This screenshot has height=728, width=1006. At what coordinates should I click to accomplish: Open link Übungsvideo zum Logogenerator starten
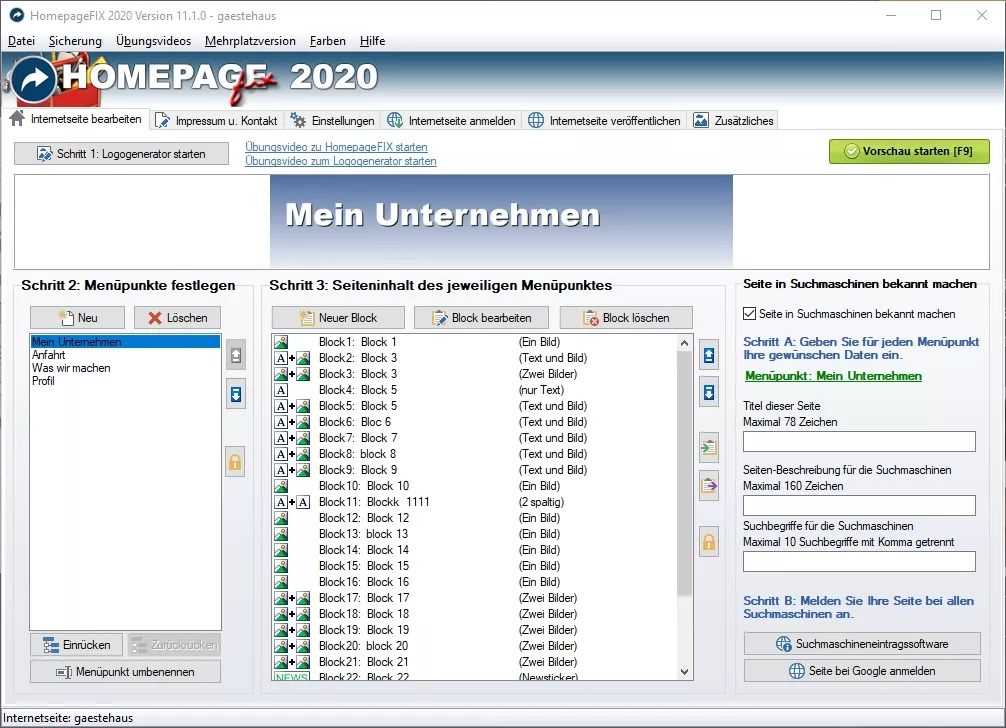(341, 161)
